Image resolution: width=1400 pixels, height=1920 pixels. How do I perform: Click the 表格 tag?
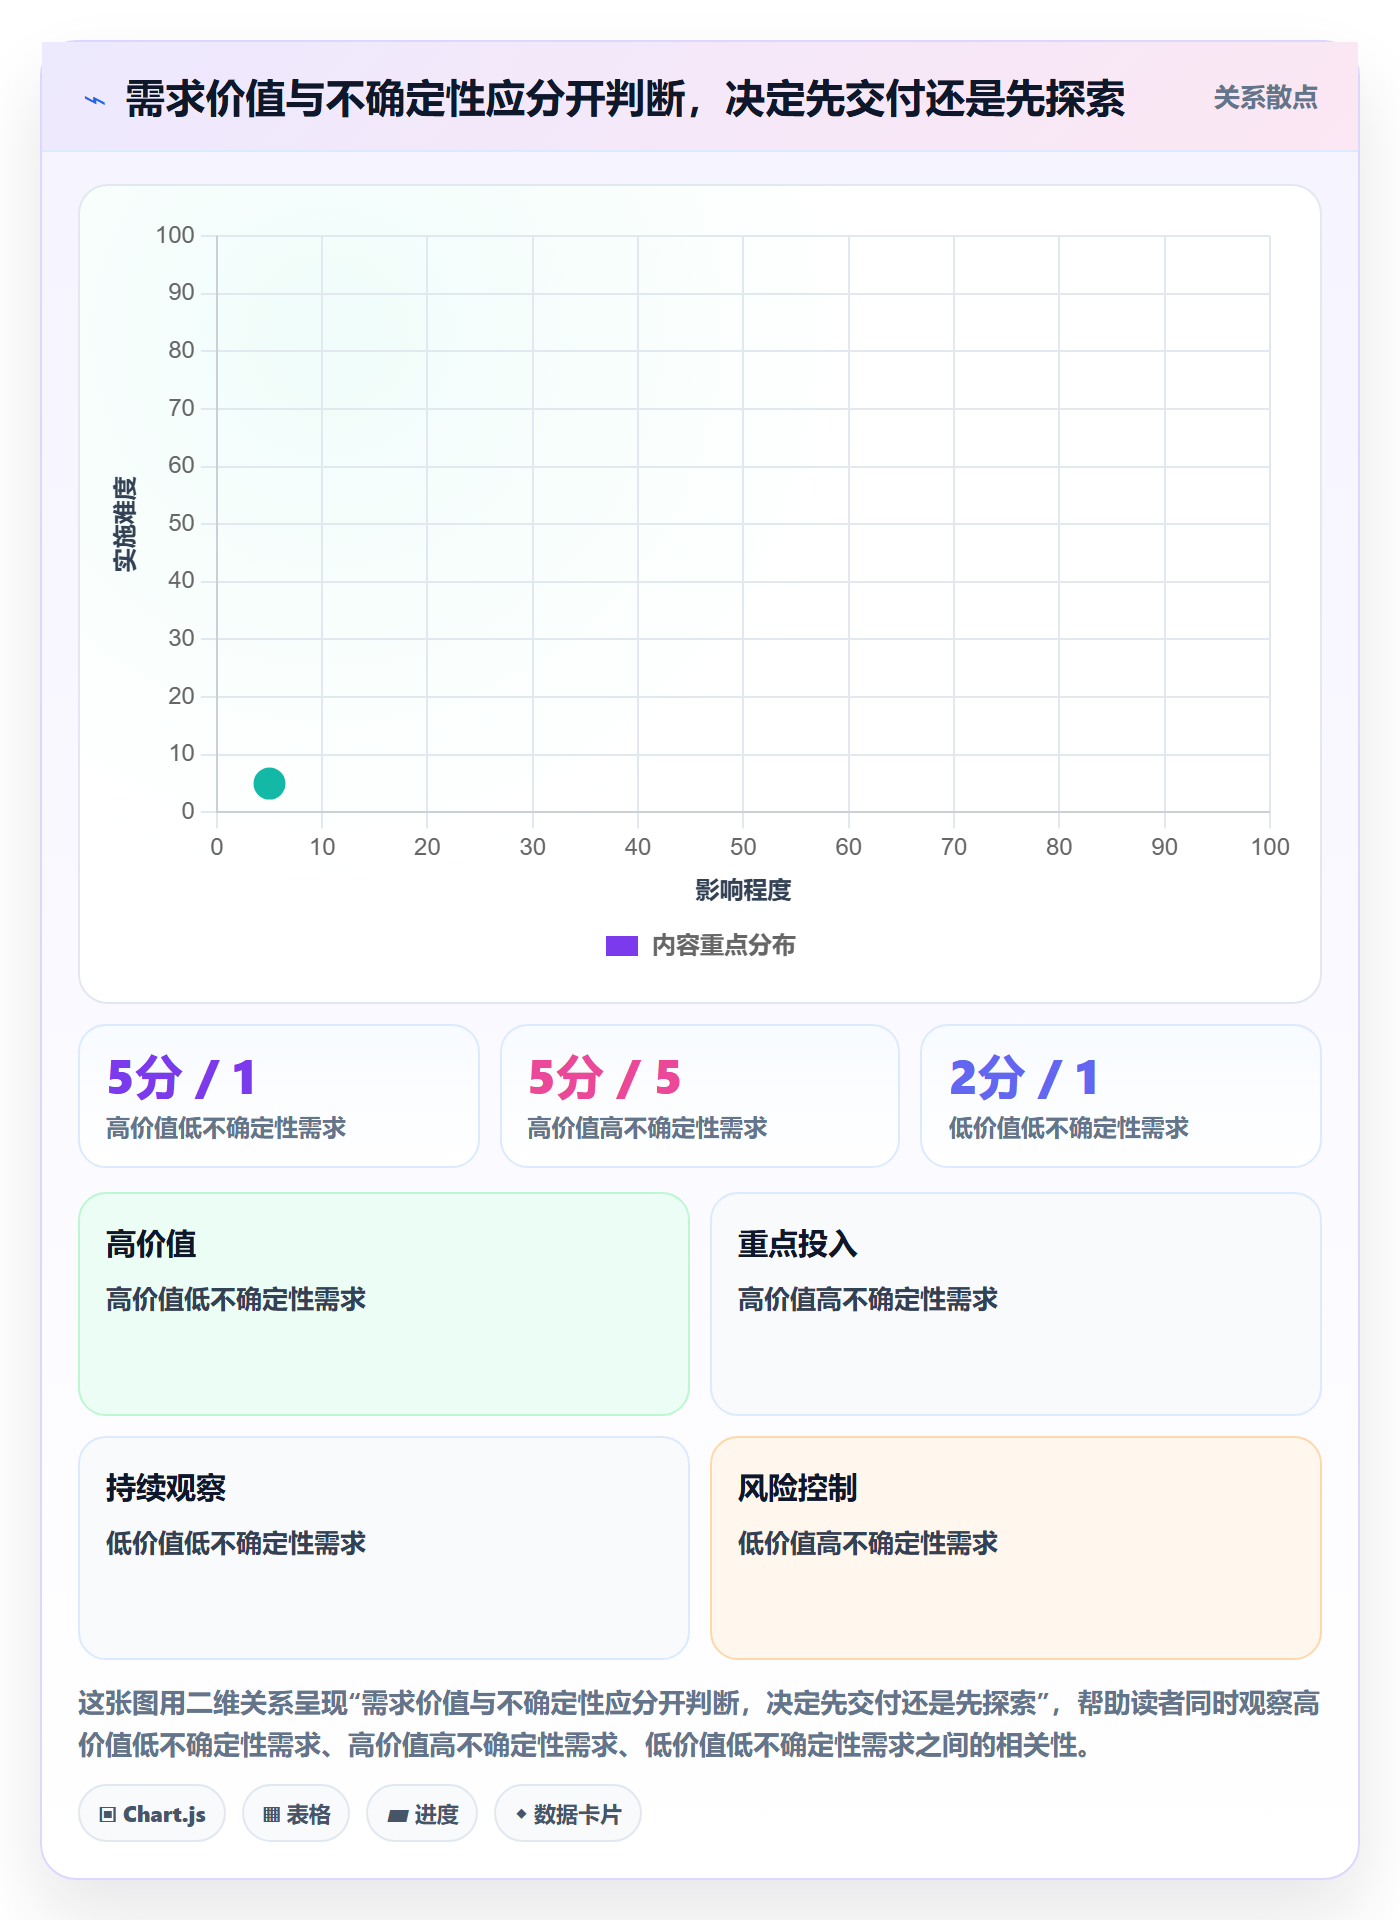click(x=296, y=1814)
